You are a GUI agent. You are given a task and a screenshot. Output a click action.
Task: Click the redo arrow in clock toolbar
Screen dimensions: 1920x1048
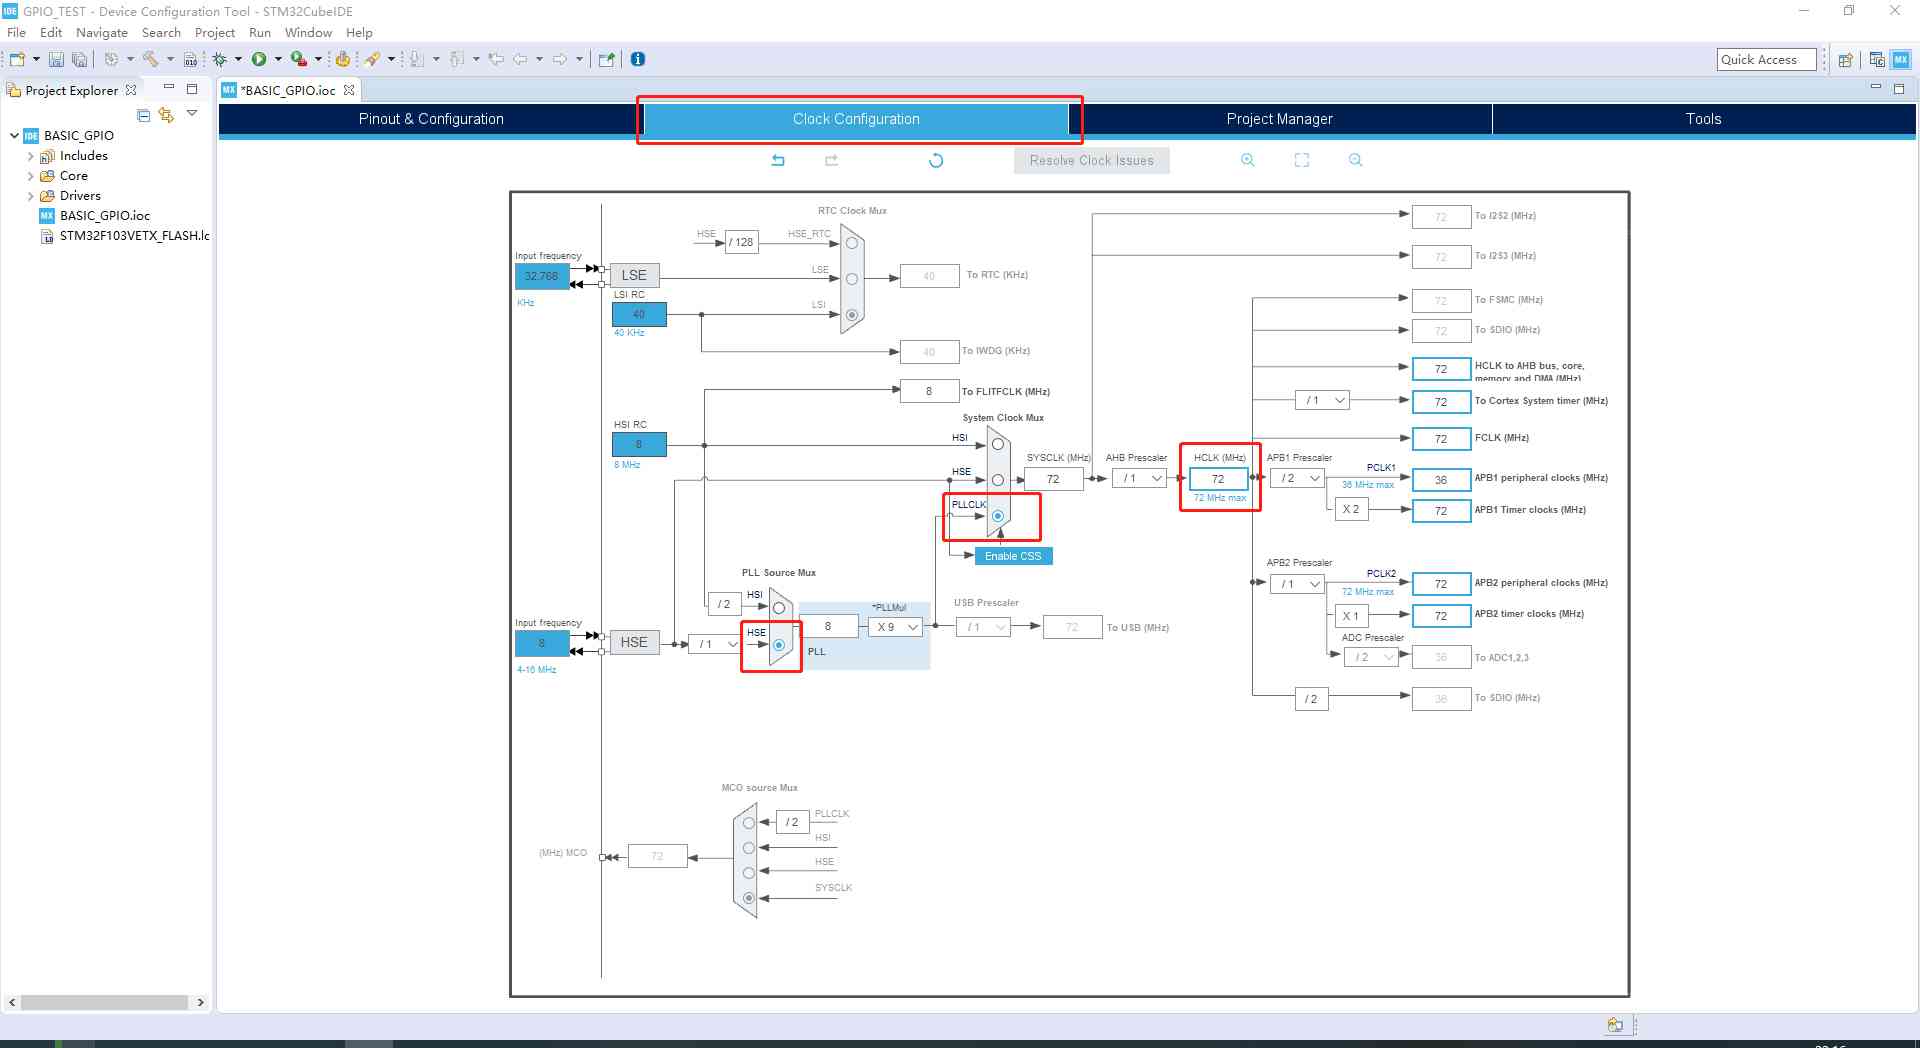[x=831, y=160]
